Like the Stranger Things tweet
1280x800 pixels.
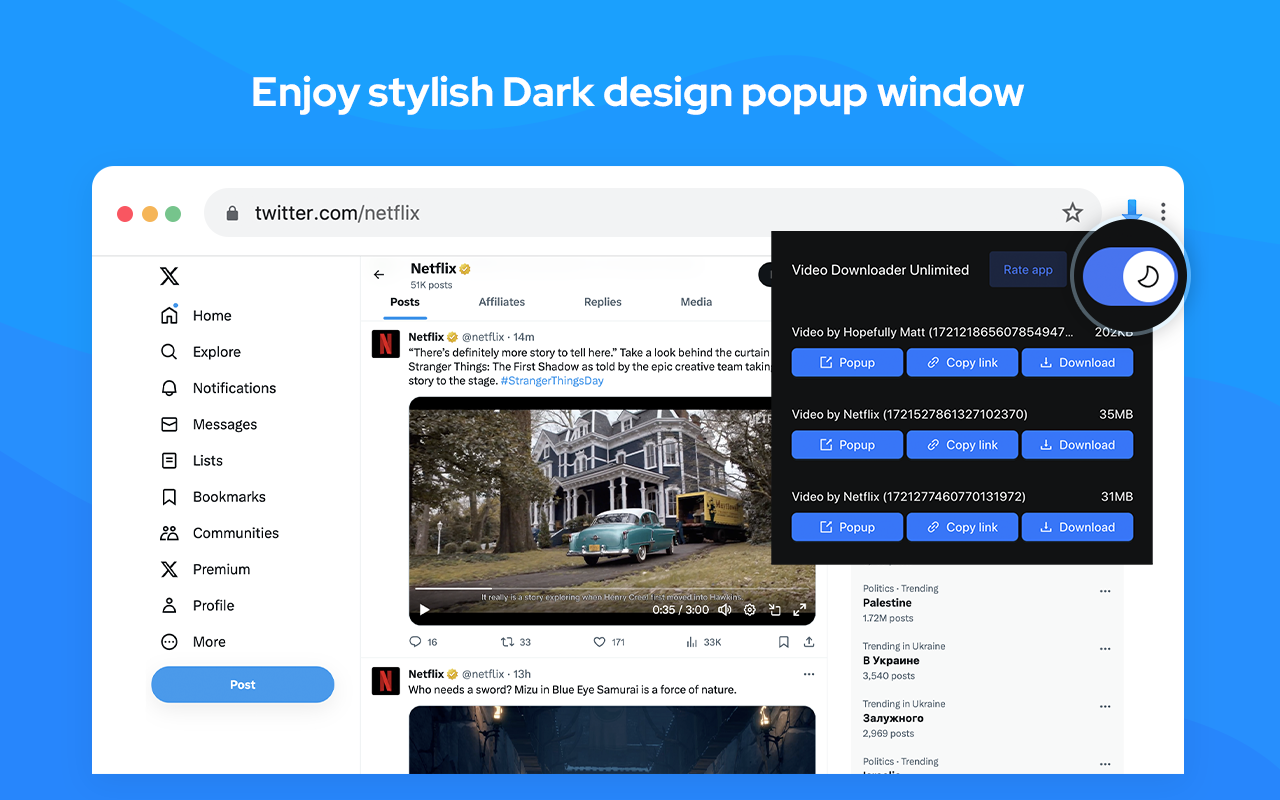(x=599, y=641)
